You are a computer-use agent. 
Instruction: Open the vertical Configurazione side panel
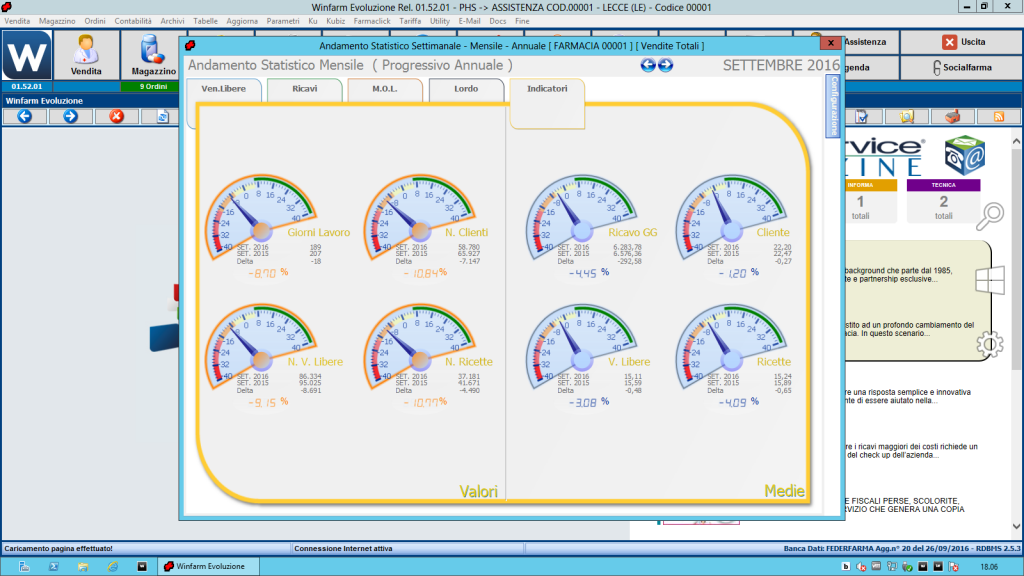833,106
